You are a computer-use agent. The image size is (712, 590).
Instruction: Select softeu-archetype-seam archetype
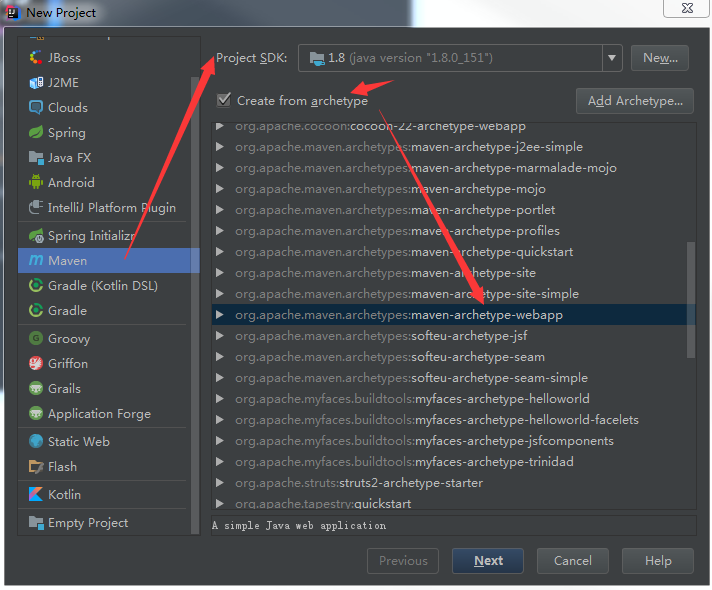(x=453, y=357)
